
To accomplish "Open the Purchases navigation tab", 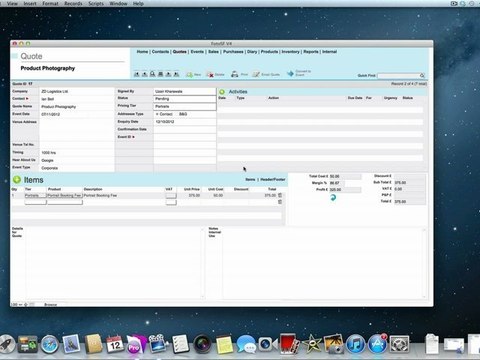I will coord(233,52).
